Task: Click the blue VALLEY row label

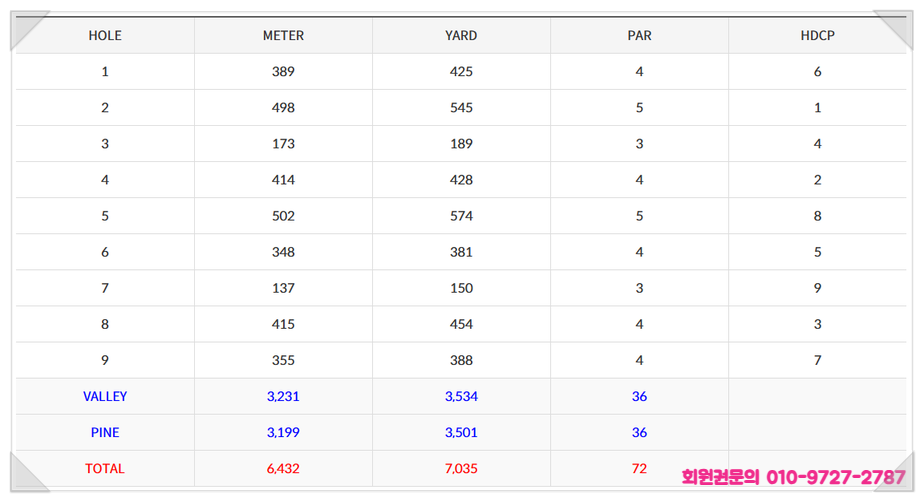Action: [105, 397]
